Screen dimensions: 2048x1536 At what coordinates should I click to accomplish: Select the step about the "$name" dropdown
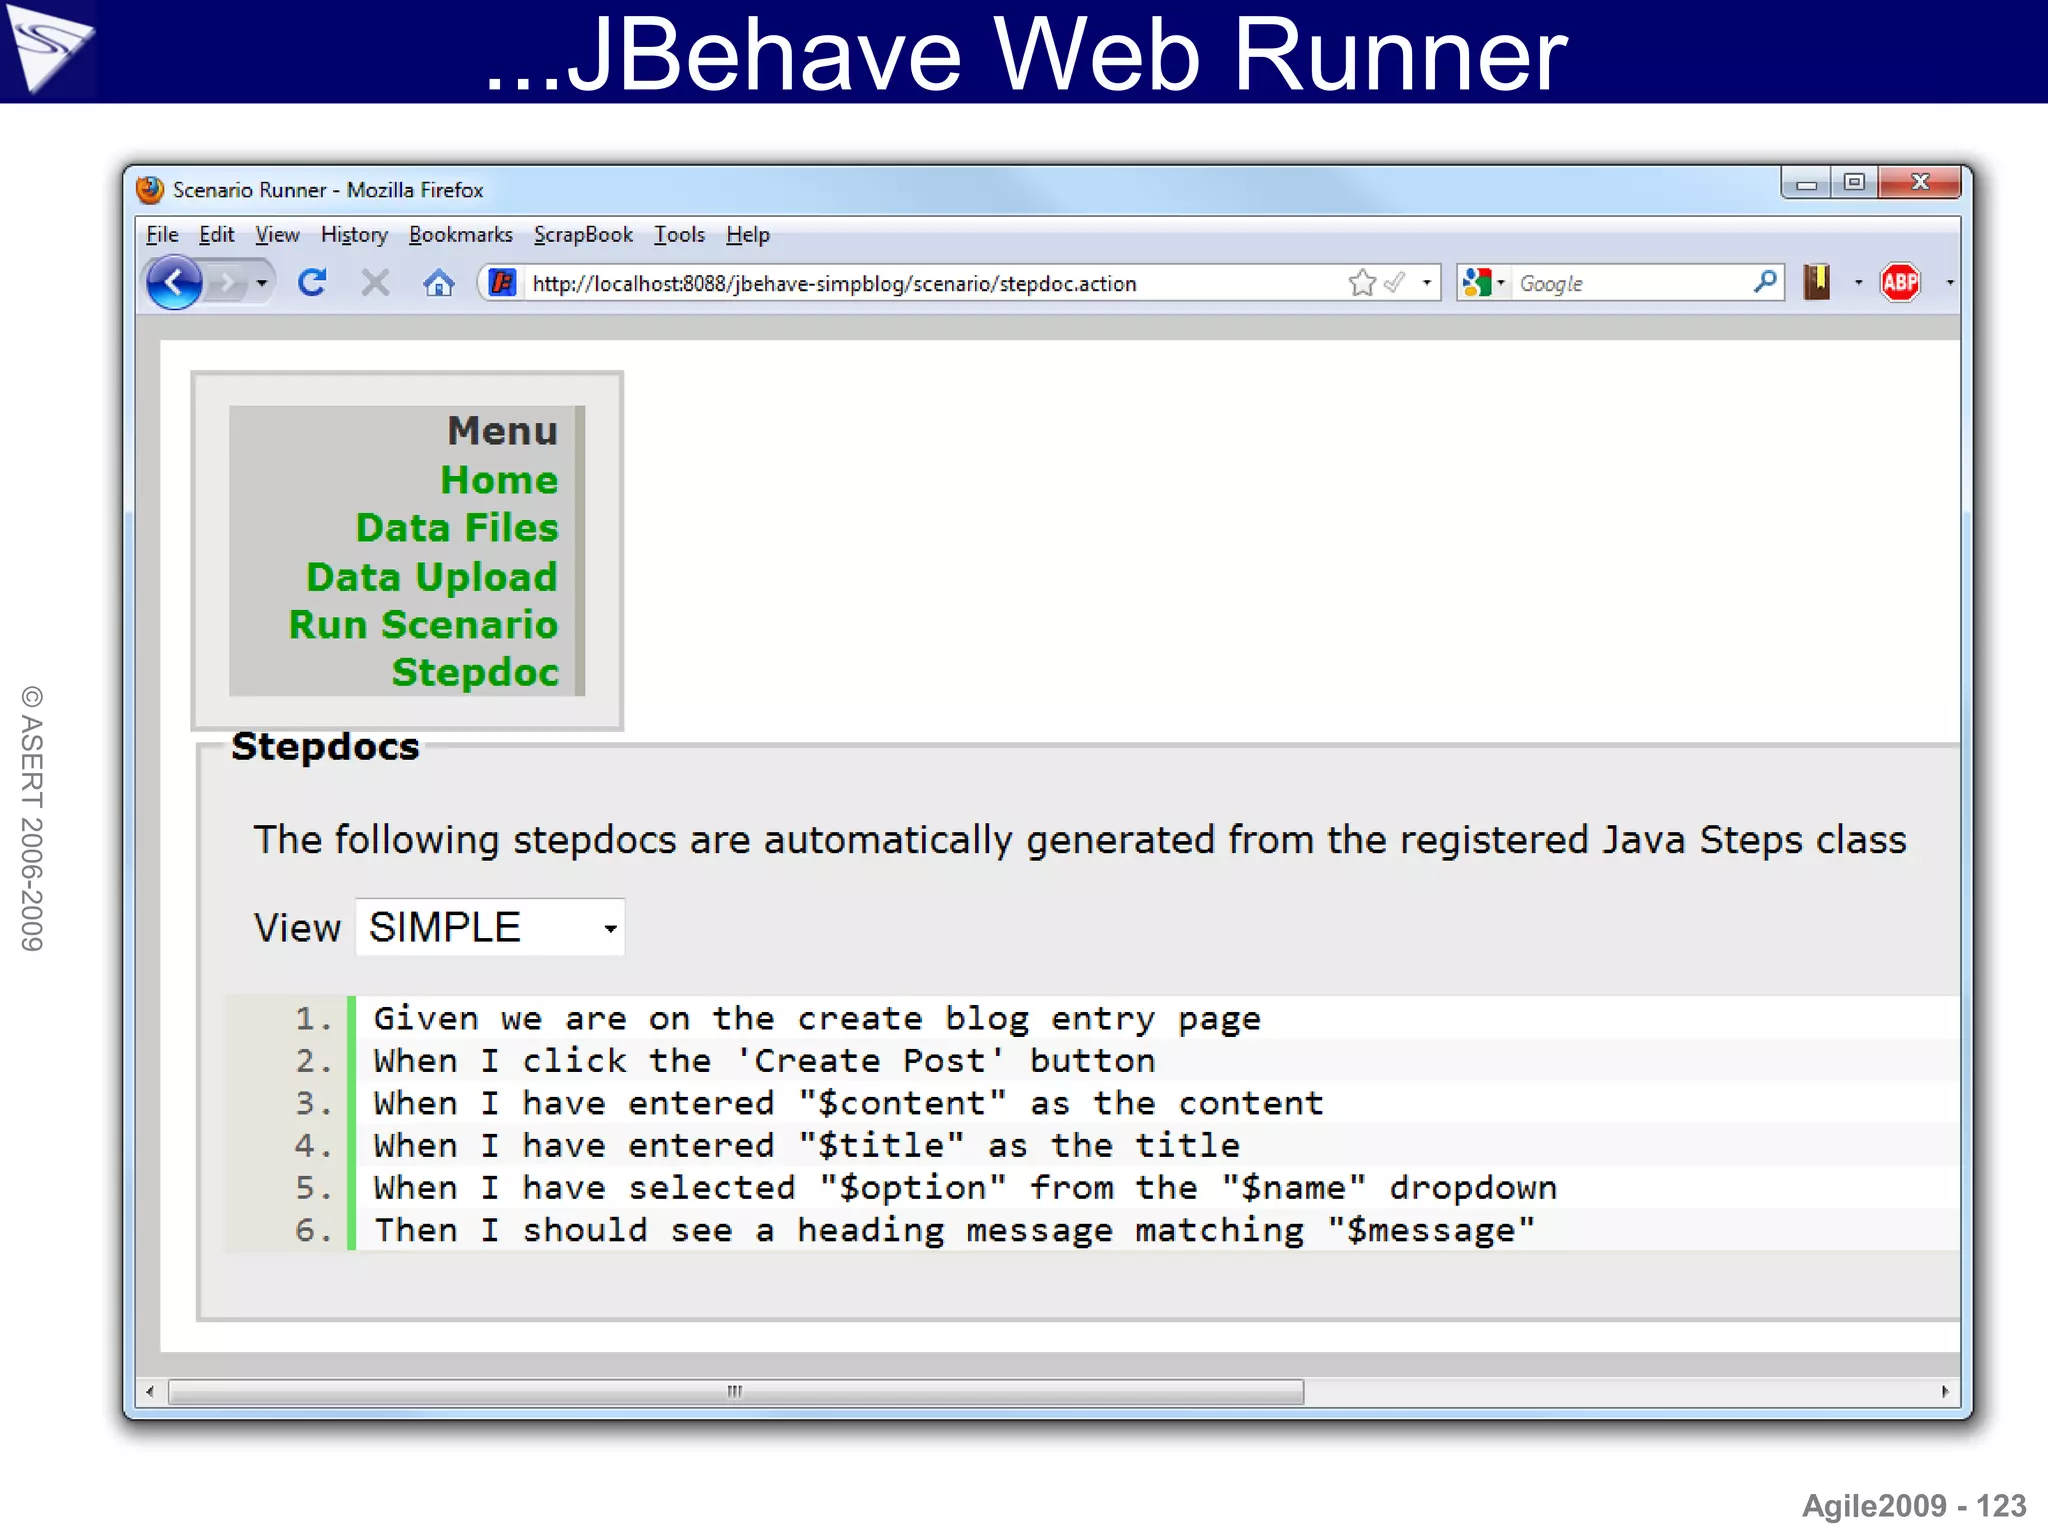pyautogui.click(x=965, y=1187)
